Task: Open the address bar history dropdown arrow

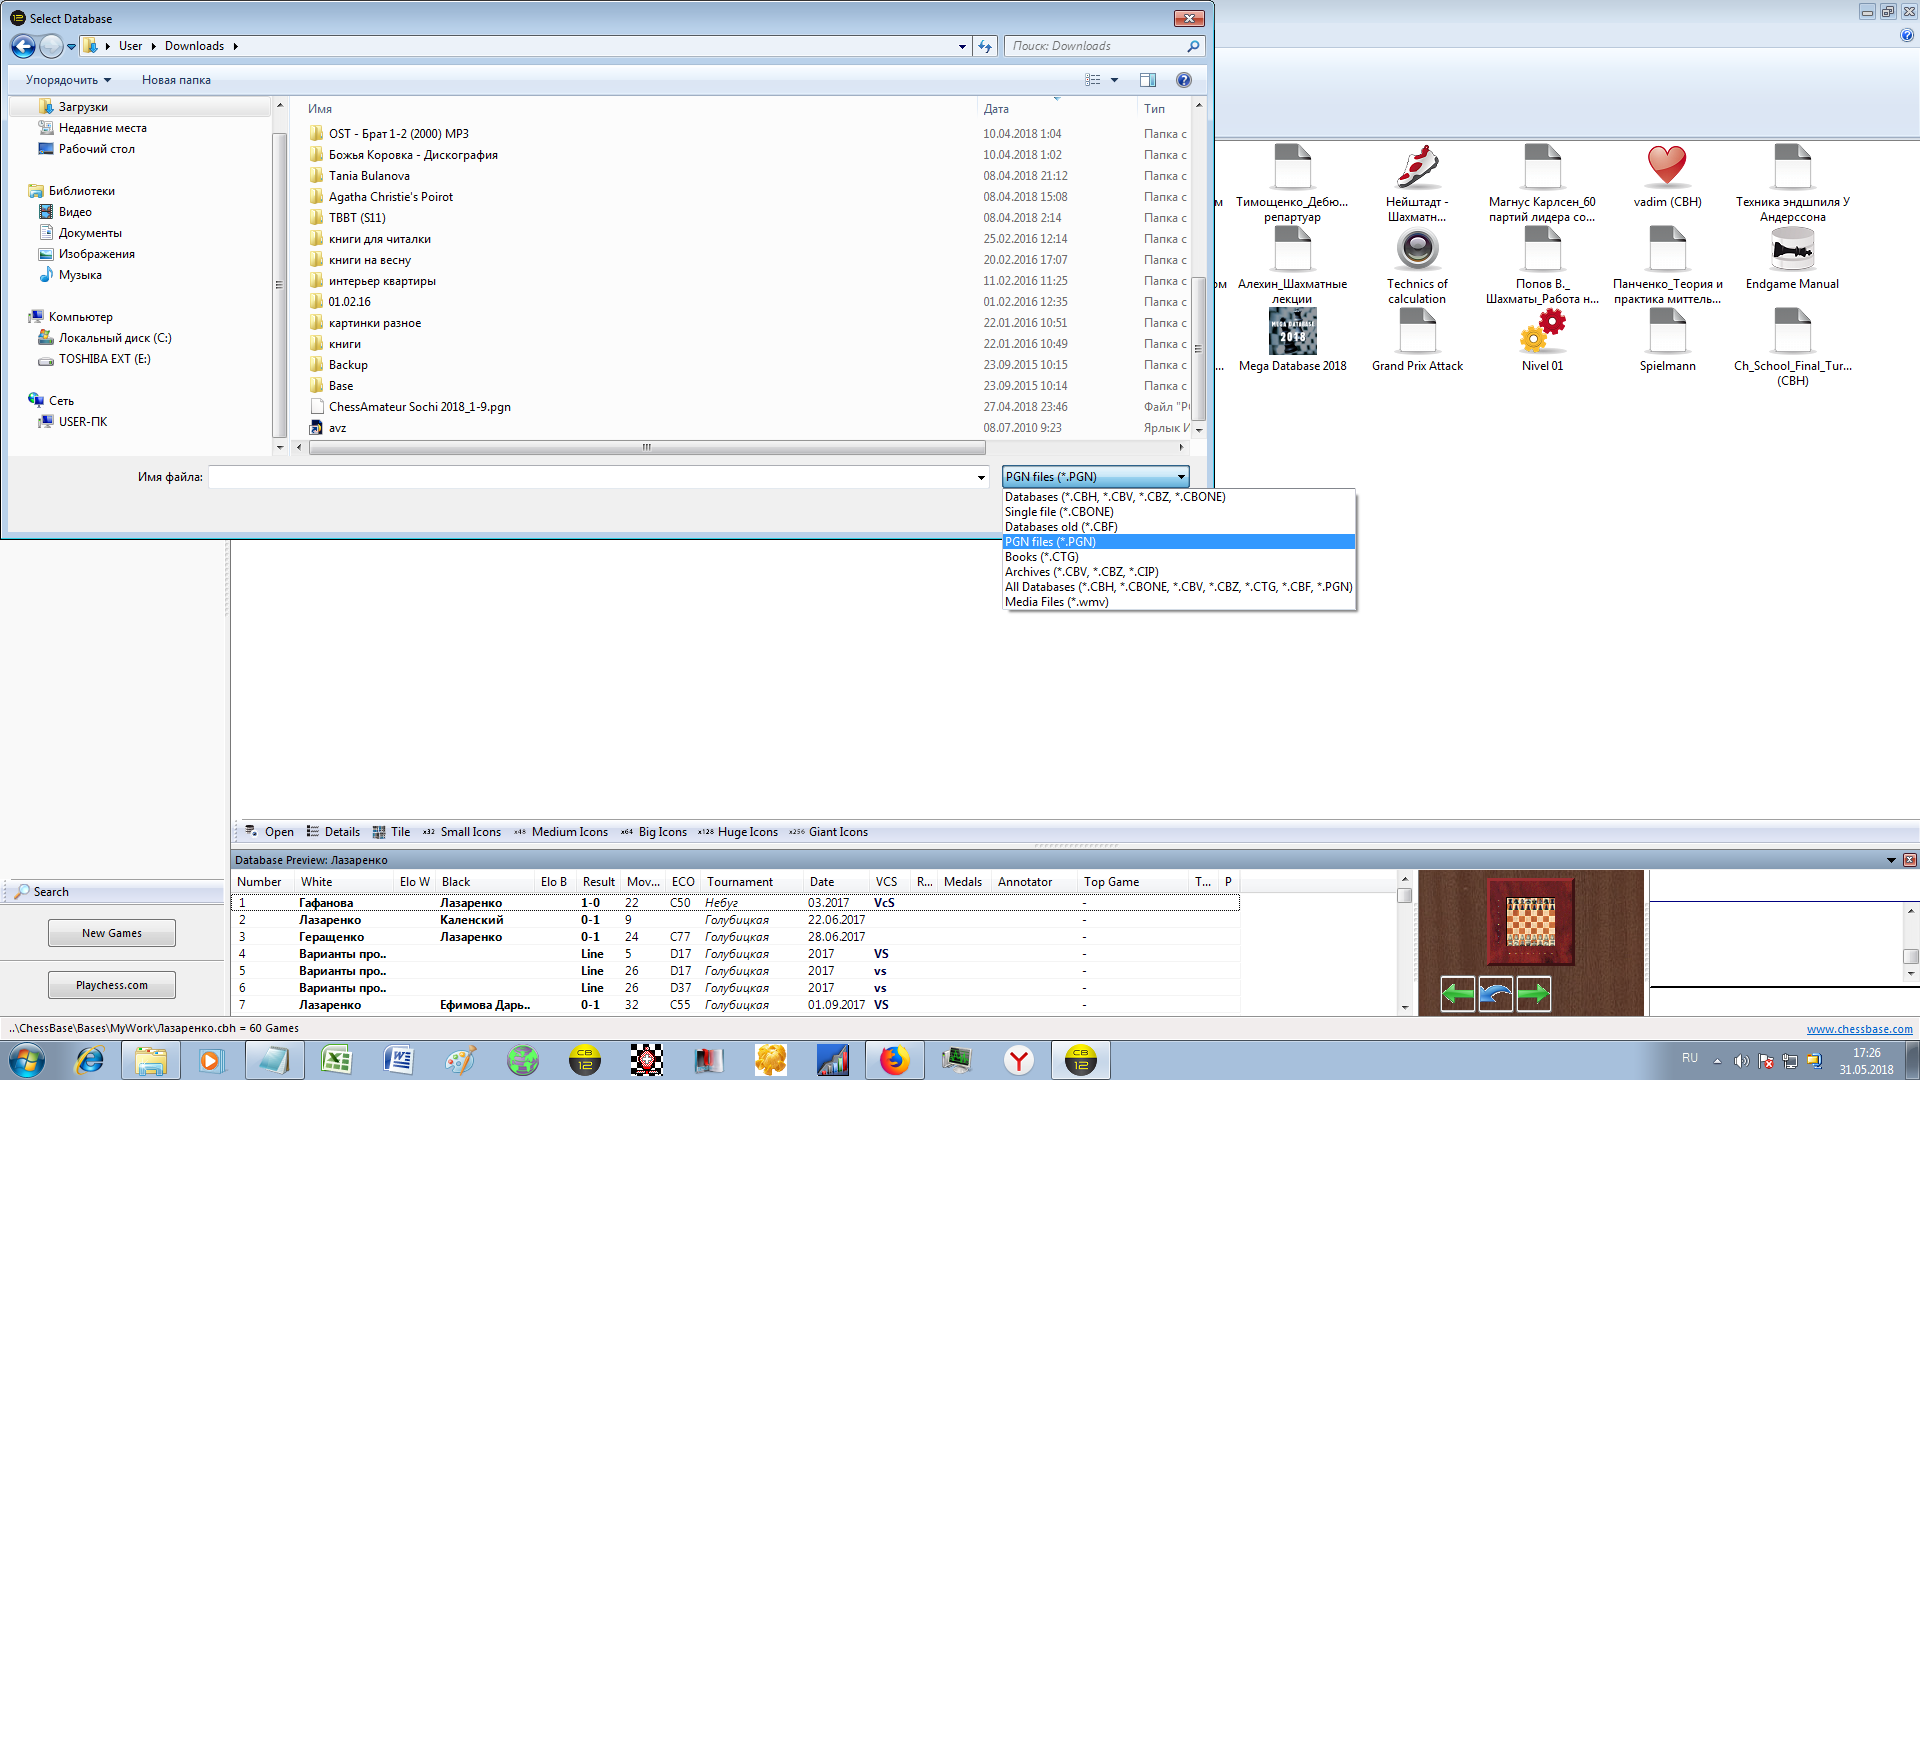Action: (x=962, y=46)
